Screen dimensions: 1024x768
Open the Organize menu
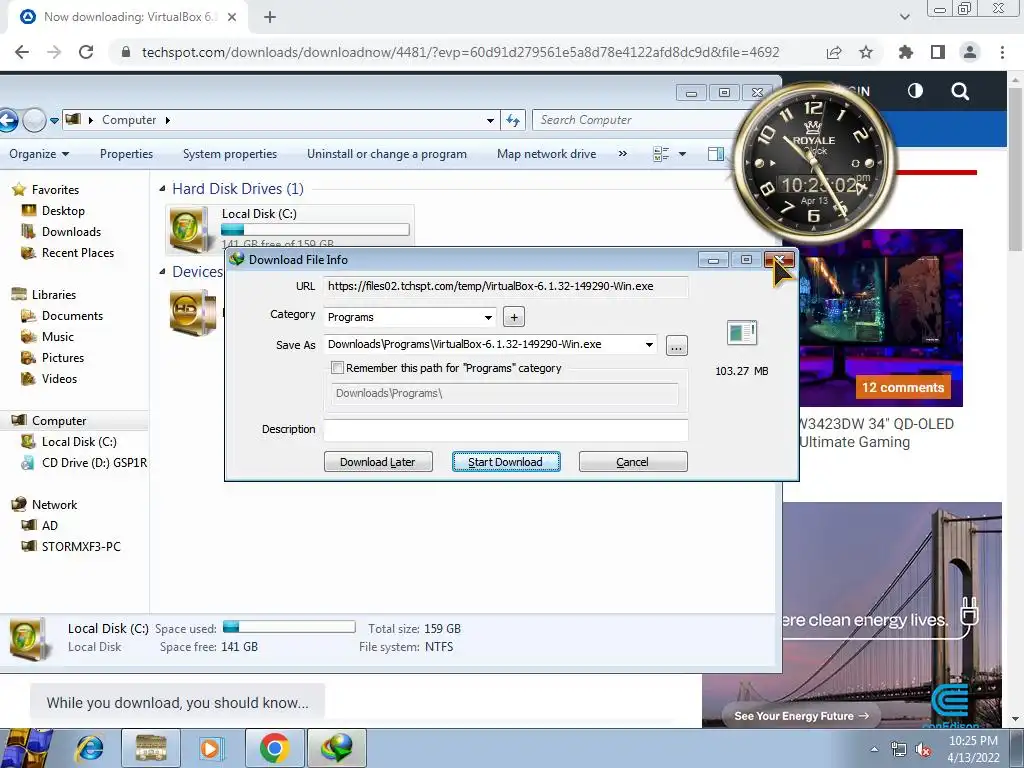39,154
